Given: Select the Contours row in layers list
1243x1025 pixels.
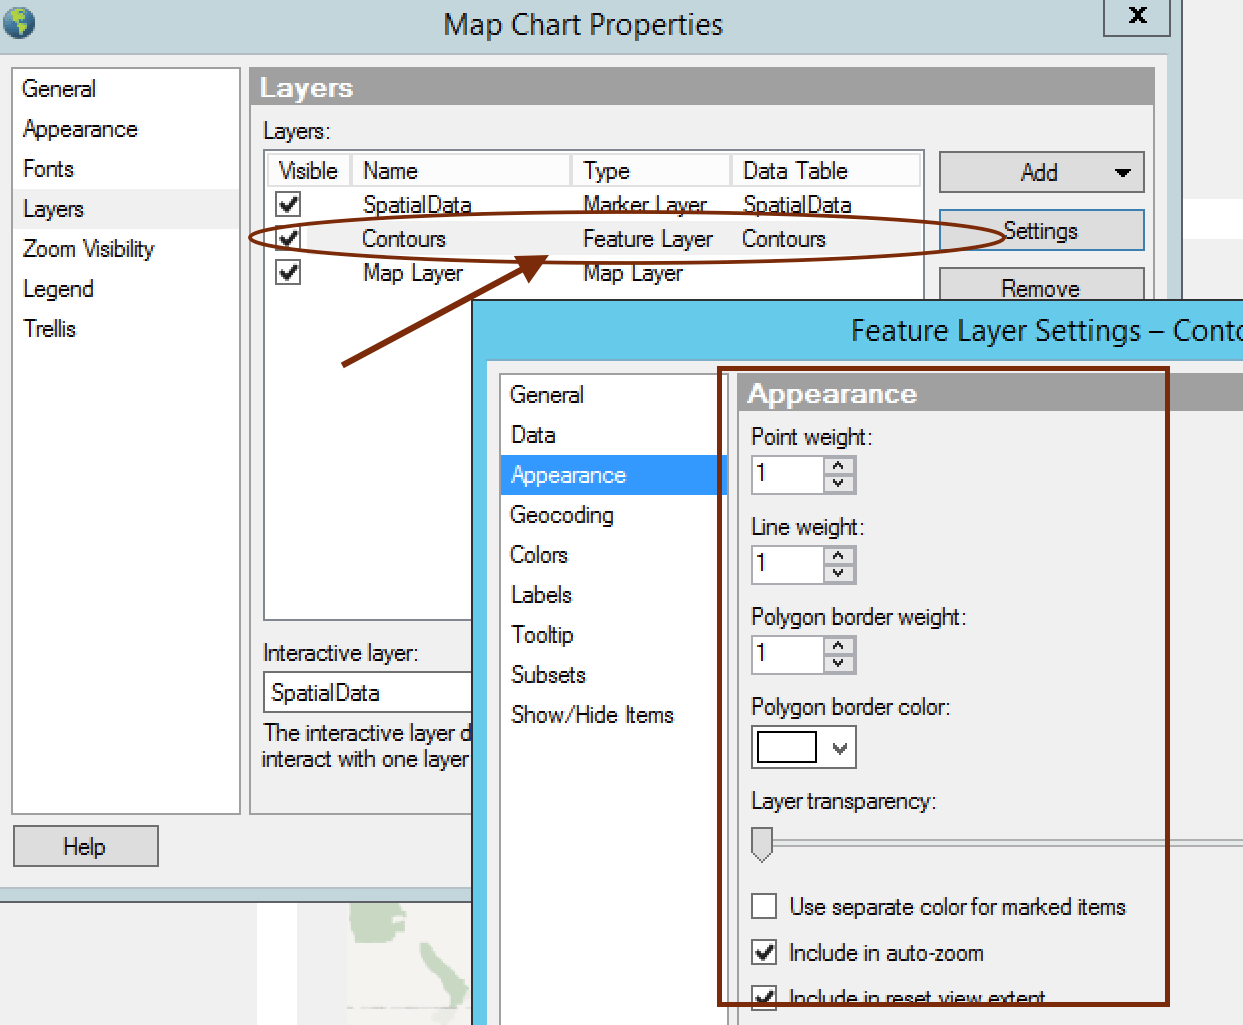Looking at the screenshot, I should [x=594, y=238].
